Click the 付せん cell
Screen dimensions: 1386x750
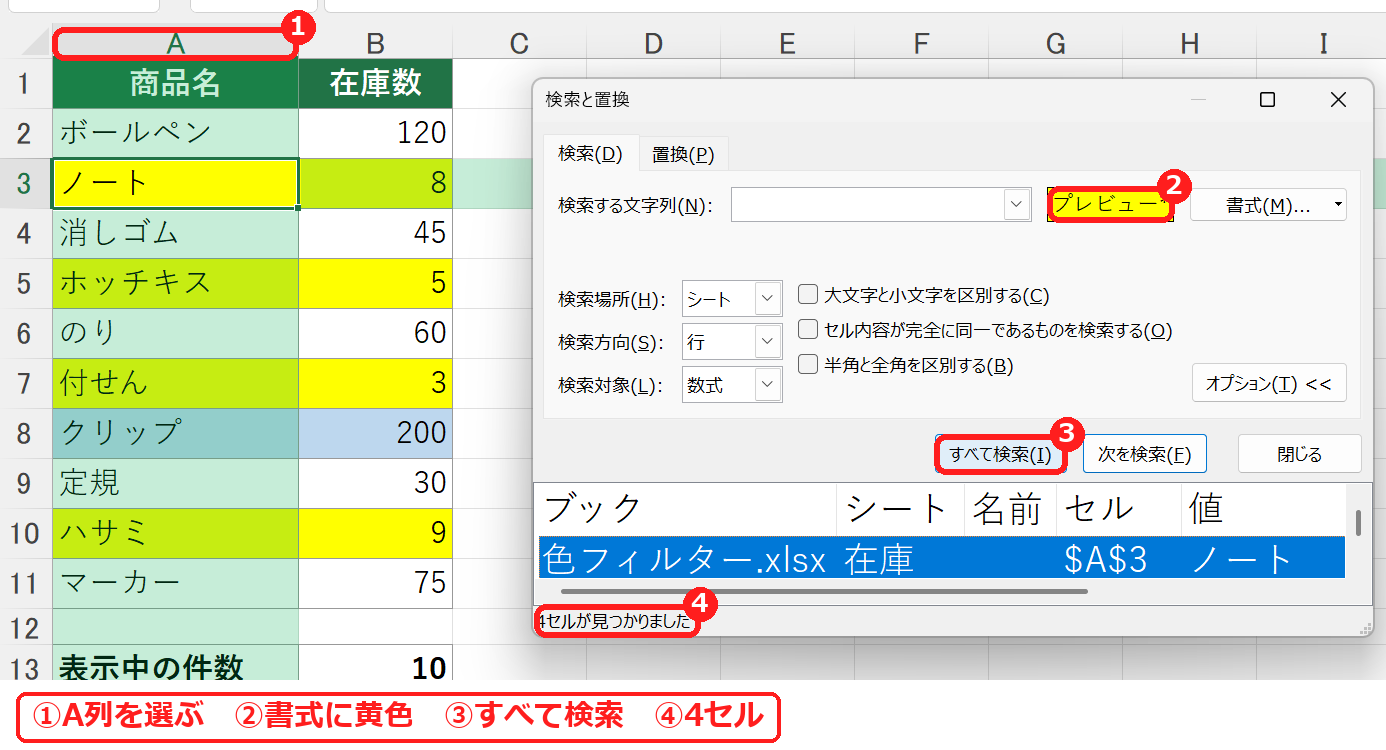pos(175,383)
